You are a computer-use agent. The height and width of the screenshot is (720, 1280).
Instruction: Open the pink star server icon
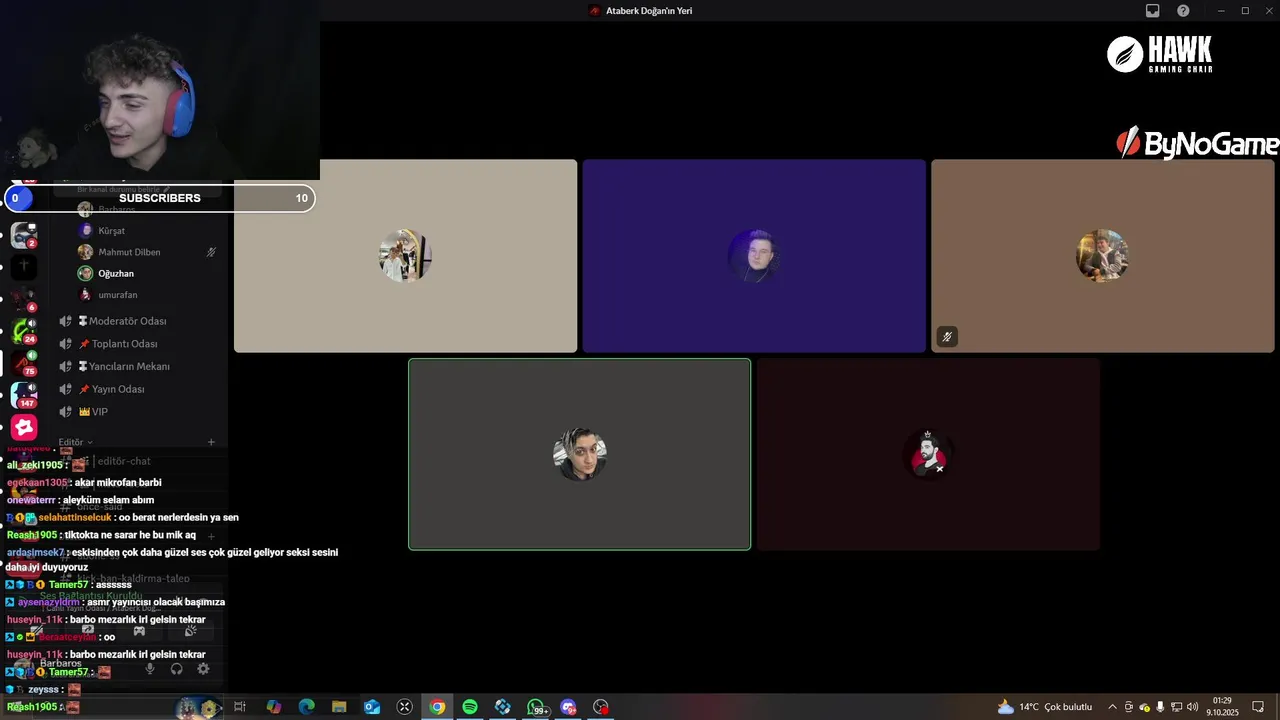(x=24, y=428)
